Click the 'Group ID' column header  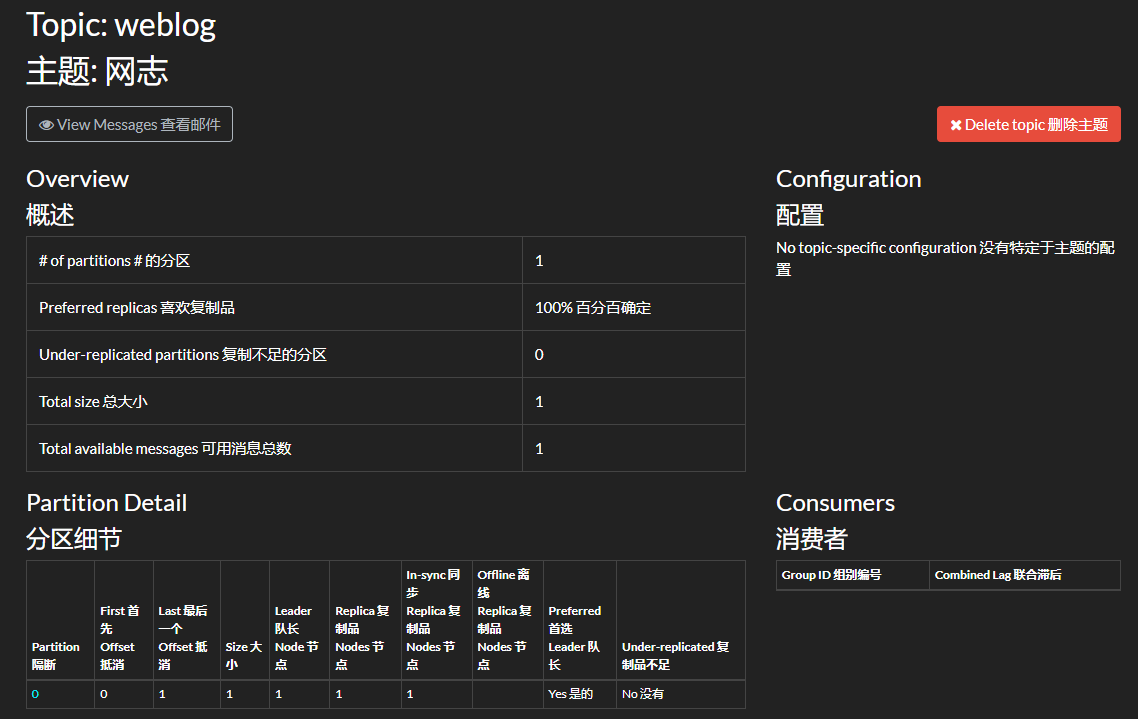[x=831, y=575]
